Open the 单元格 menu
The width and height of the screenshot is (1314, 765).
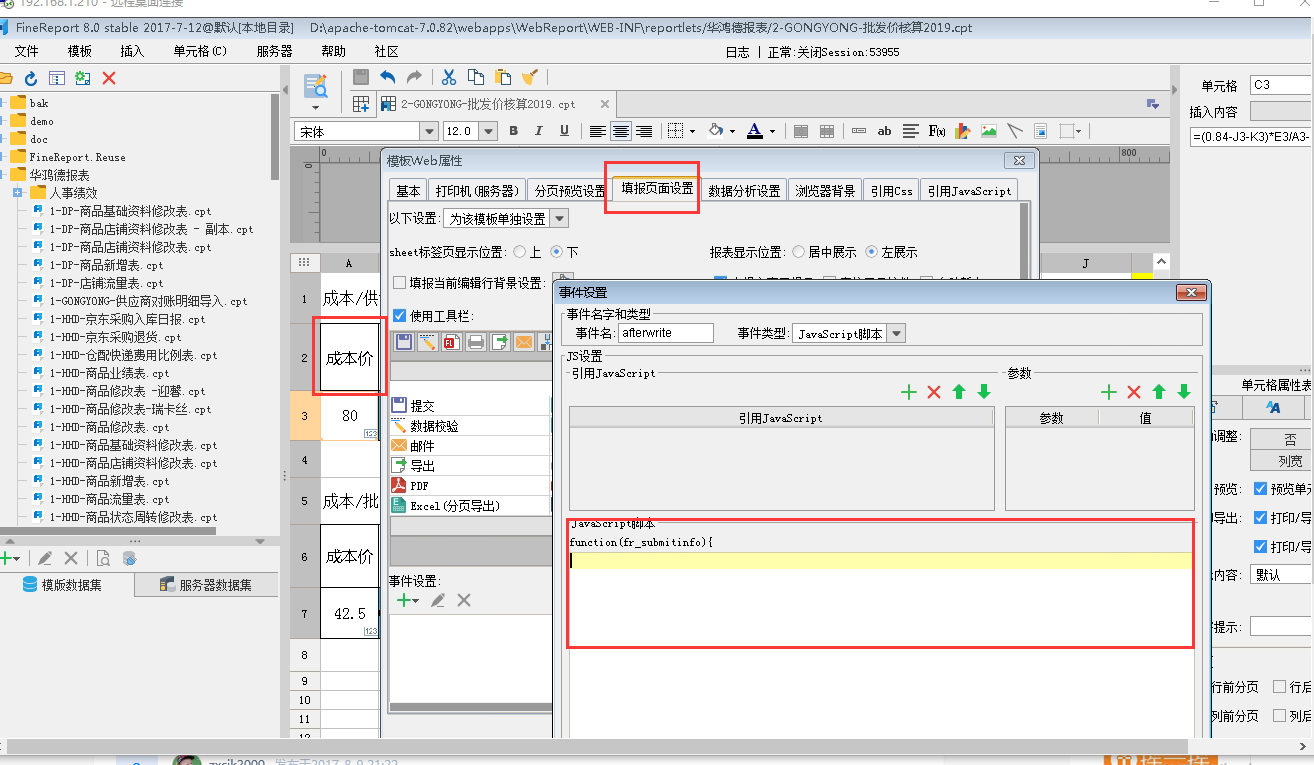(x=199, y=51)
